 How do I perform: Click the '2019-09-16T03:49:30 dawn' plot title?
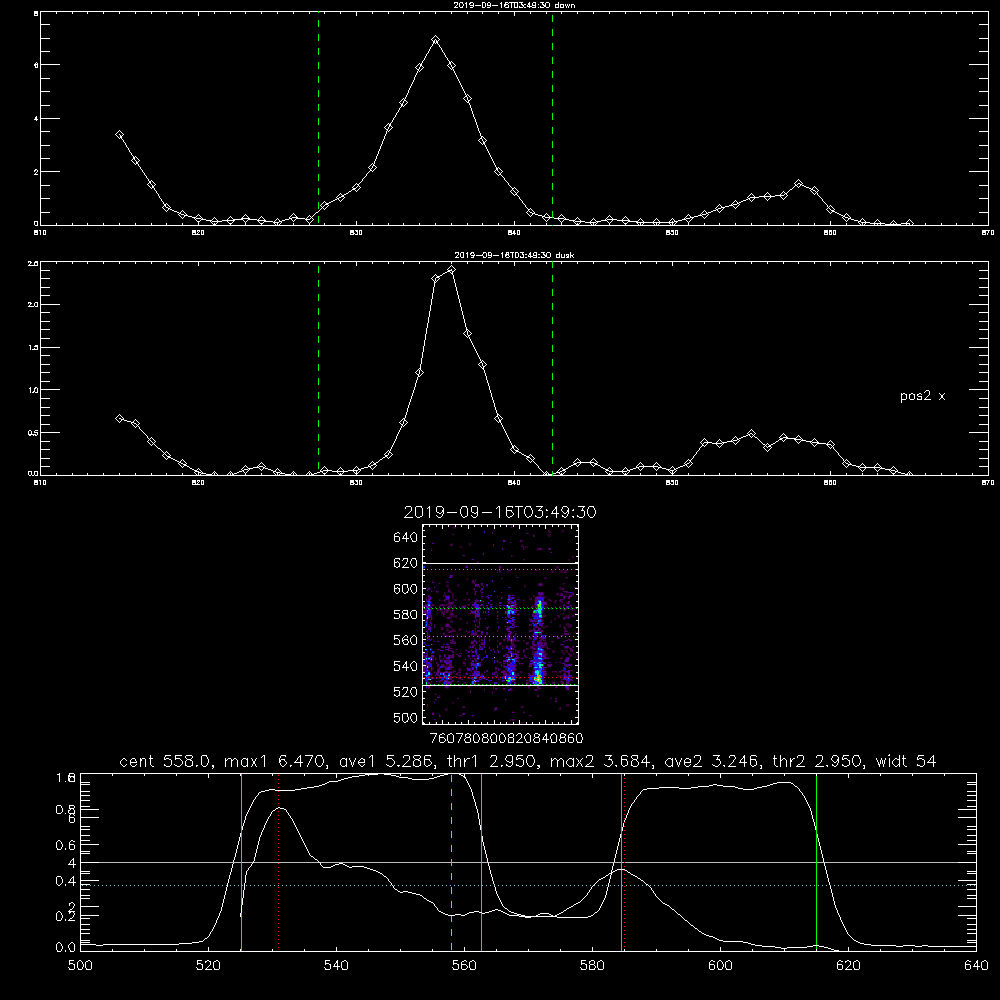pyautogui.click(x=514, y=4)
